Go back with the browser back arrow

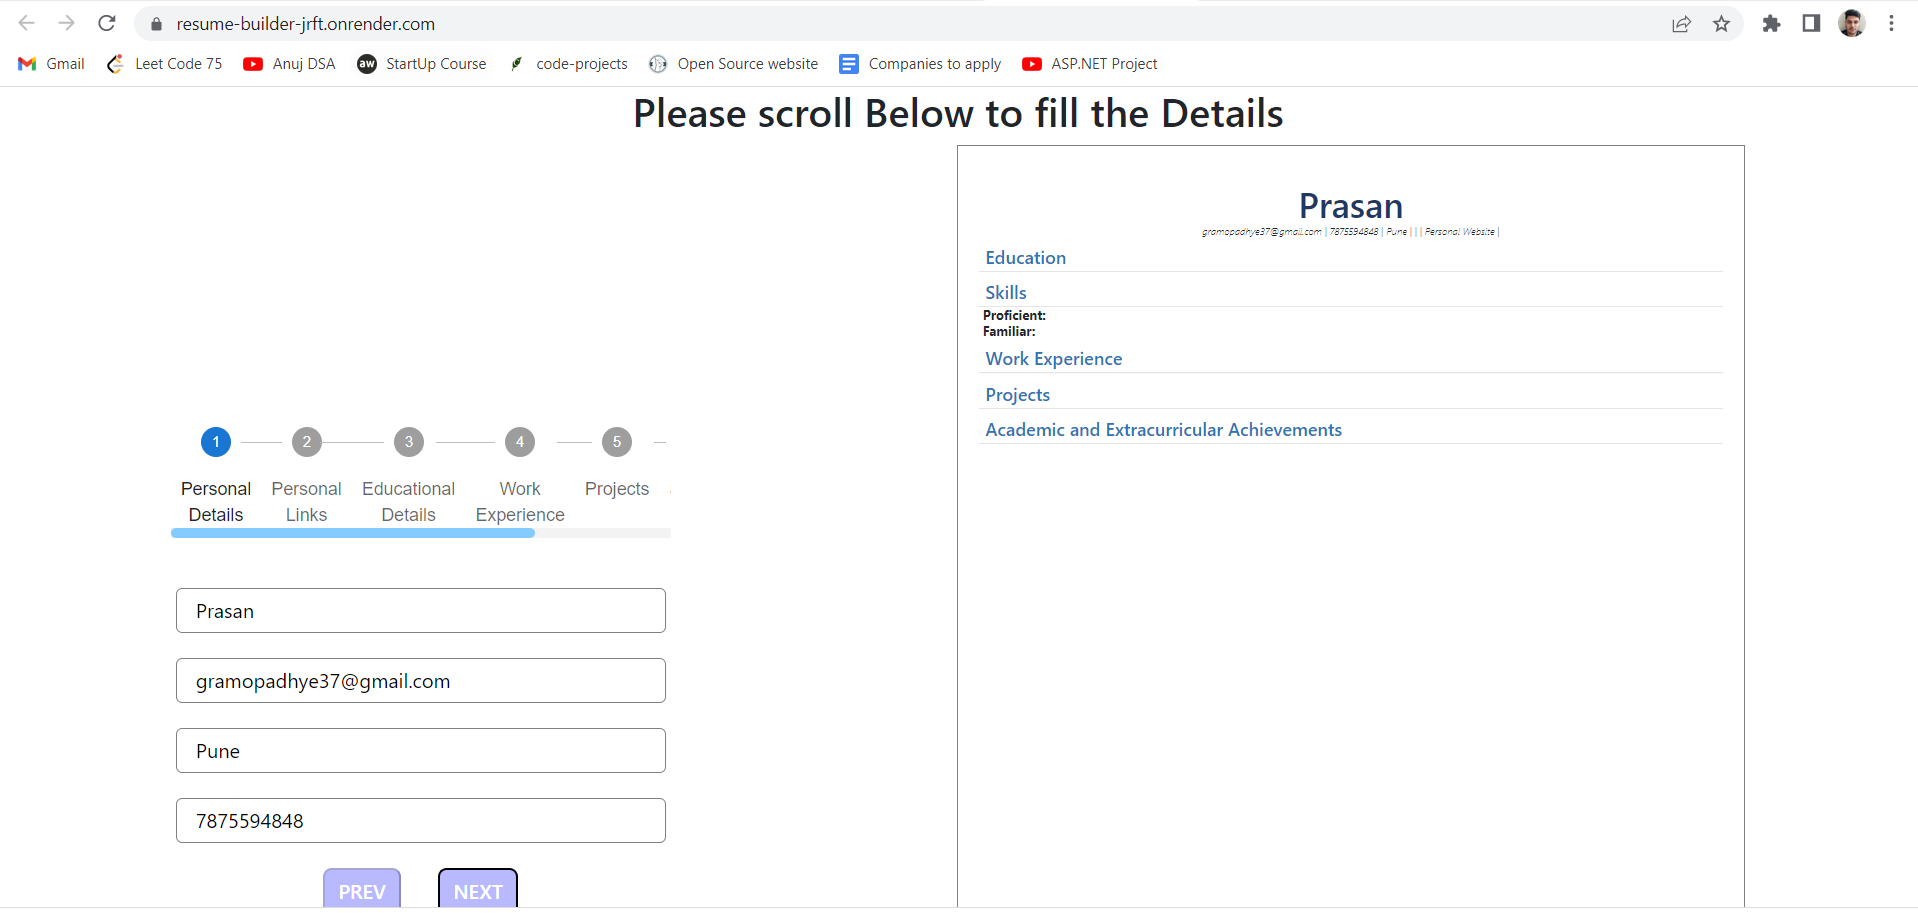coord(27,23)
